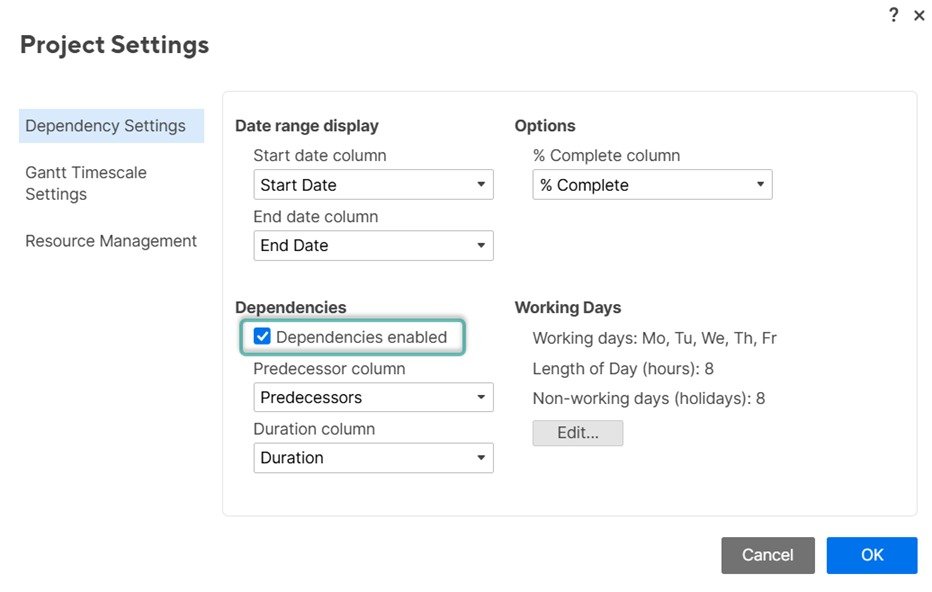Image resolution: width=932 pixels, height=592 pixels.
Task: Open the End date column dropdown
Action: (x=373, y=245)
